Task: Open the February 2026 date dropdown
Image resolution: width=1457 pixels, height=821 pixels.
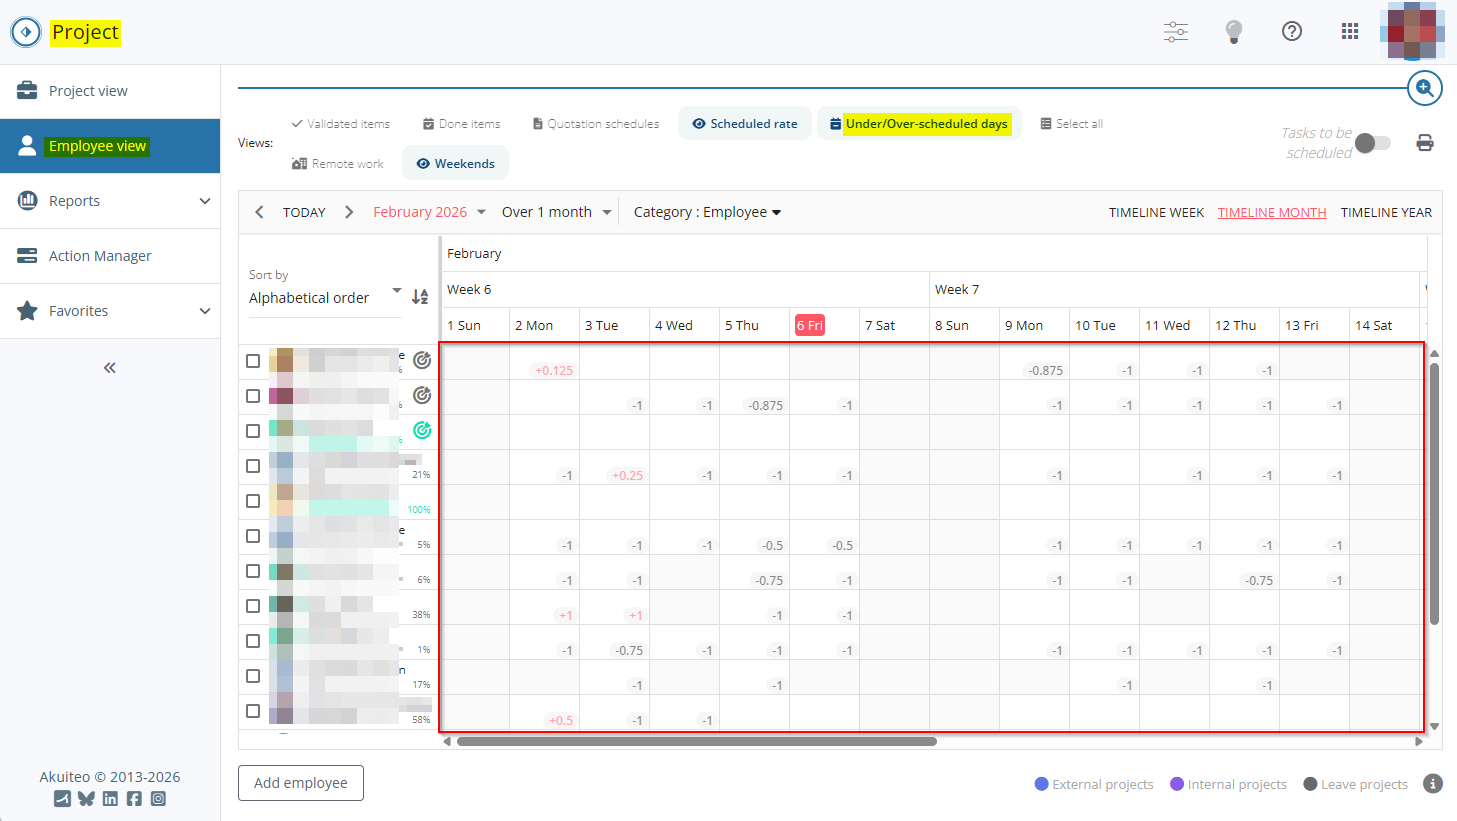Action: tap(429, 212)
